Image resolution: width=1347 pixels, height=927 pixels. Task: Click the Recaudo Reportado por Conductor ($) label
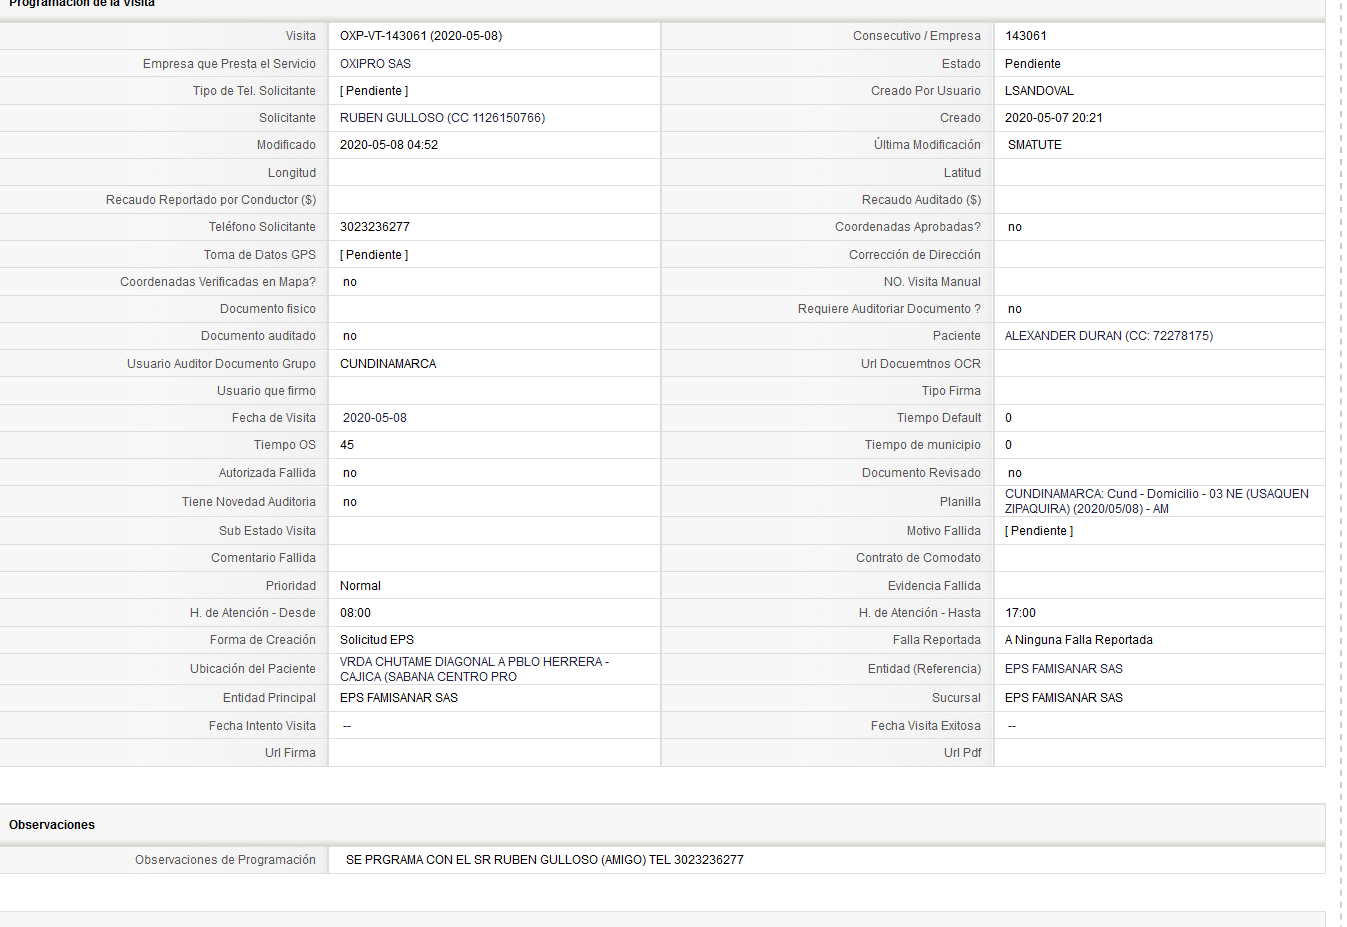(x=211, y=200)
